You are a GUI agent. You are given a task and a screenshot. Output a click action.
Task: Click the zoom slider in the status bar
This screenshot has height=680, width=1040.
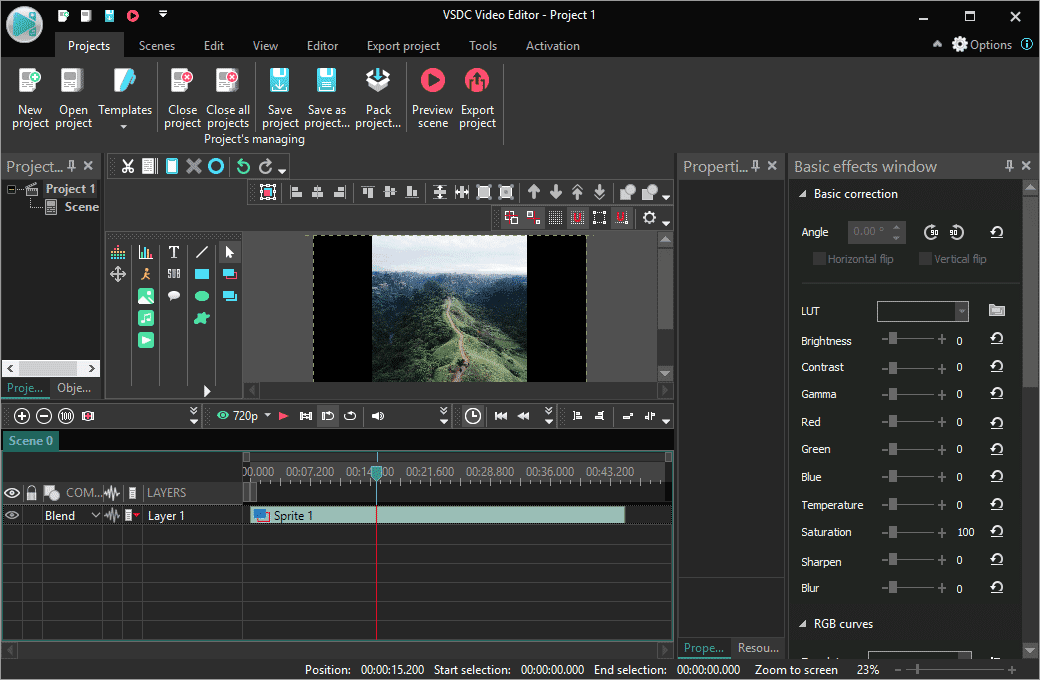(x=917, y=669)
